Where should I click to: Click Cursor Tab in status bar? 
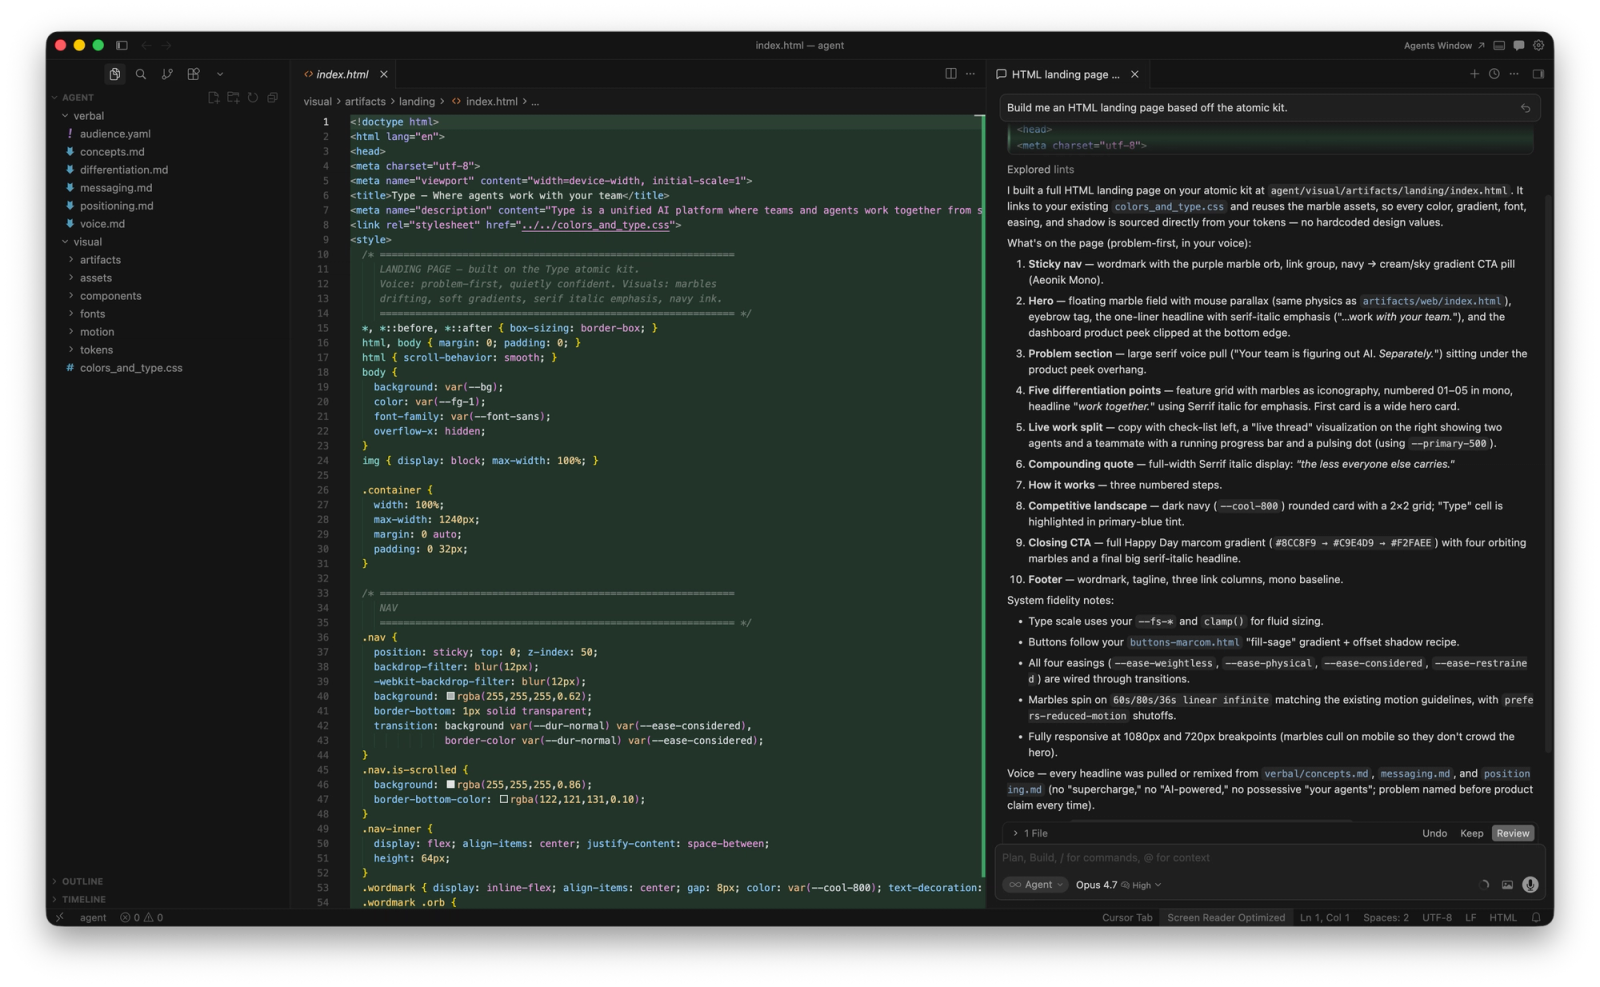coord(1127,918)
